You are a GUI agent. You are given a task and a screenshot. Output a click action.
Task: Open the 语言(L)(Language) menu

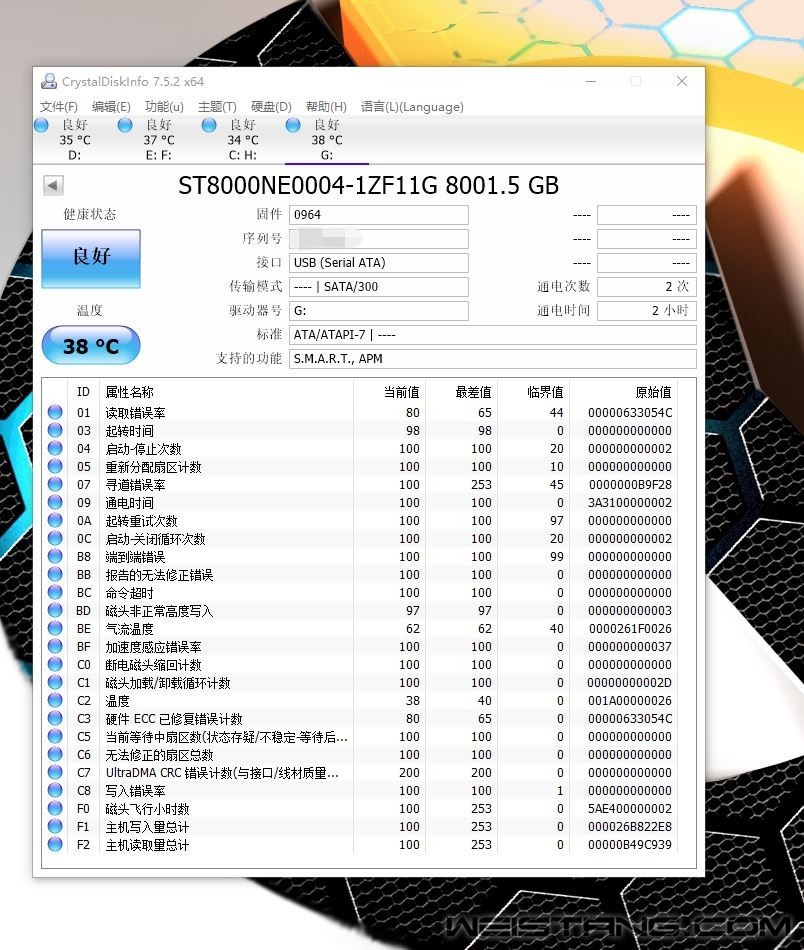[412, 107]
